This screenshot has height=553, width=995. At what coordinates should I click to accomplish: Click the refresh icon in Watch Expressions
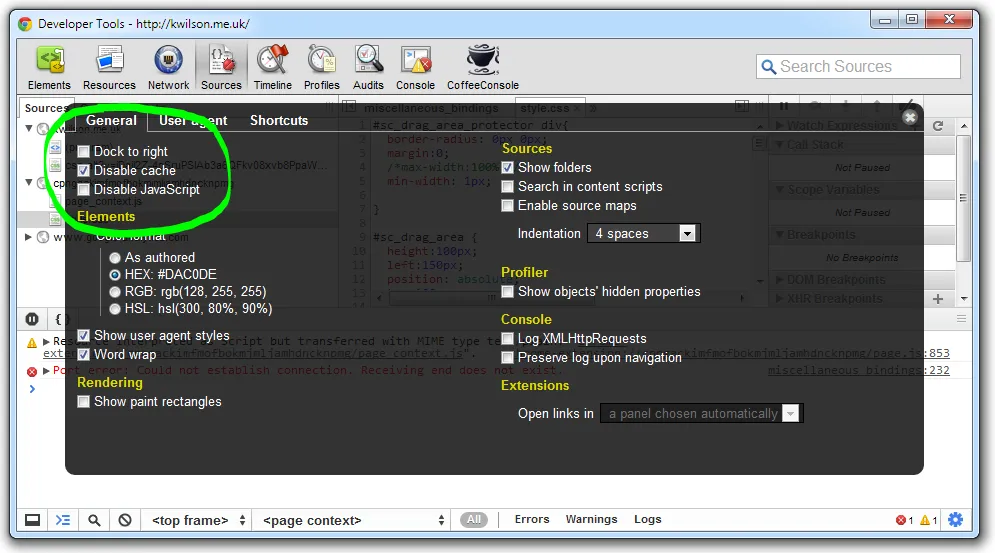(938, 126)
